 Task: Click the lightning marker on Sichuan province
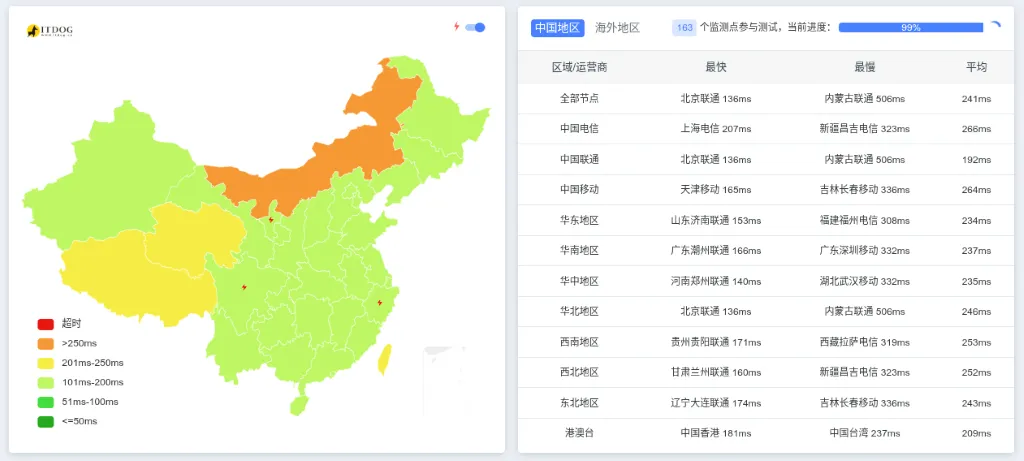click(x=244, y=288)
